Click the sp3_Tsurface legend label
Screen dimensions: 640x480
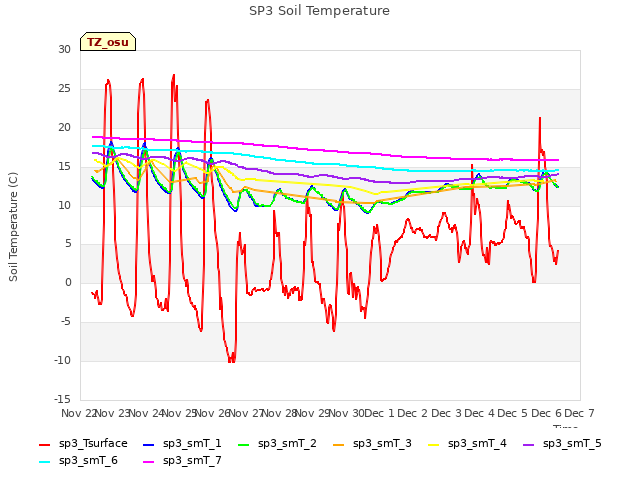coord(93,444)
